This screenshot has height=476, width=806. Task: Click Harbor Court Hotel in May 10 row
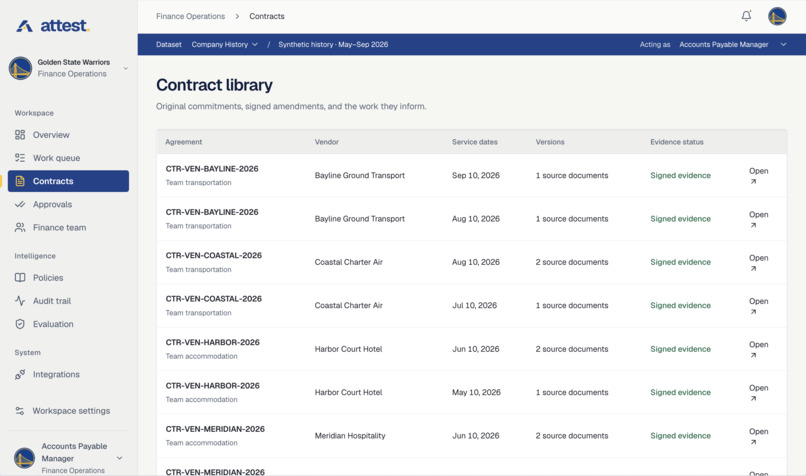tap(348, 392)
